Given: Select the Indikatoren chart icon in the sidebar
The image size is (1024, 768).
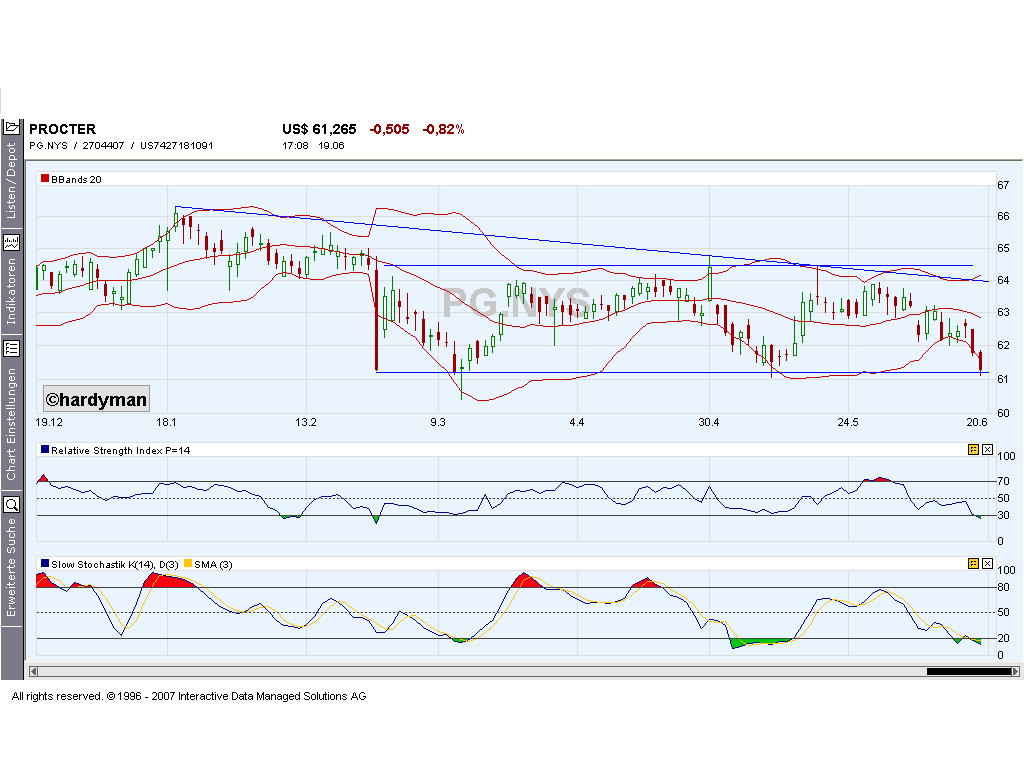Looking at the screenshot, I should [13, 241].
